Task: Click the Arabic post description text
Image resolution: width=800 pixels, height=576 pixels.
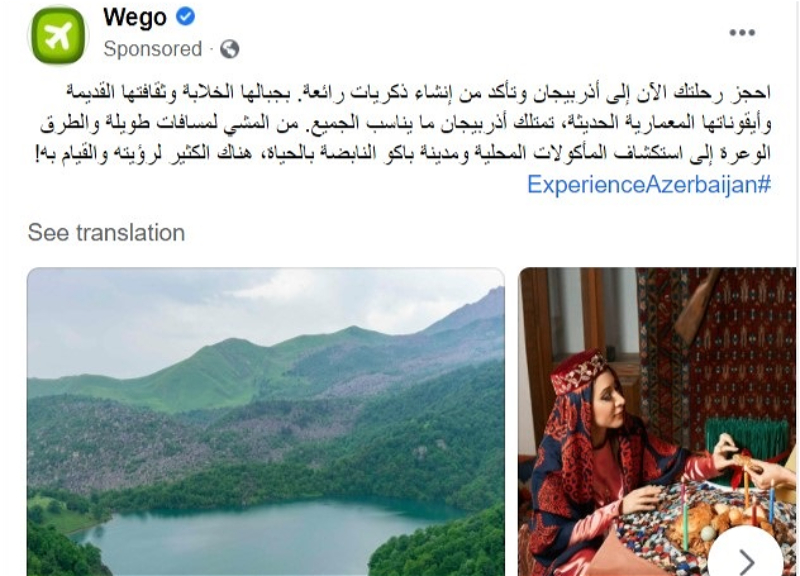Action: 404,122
